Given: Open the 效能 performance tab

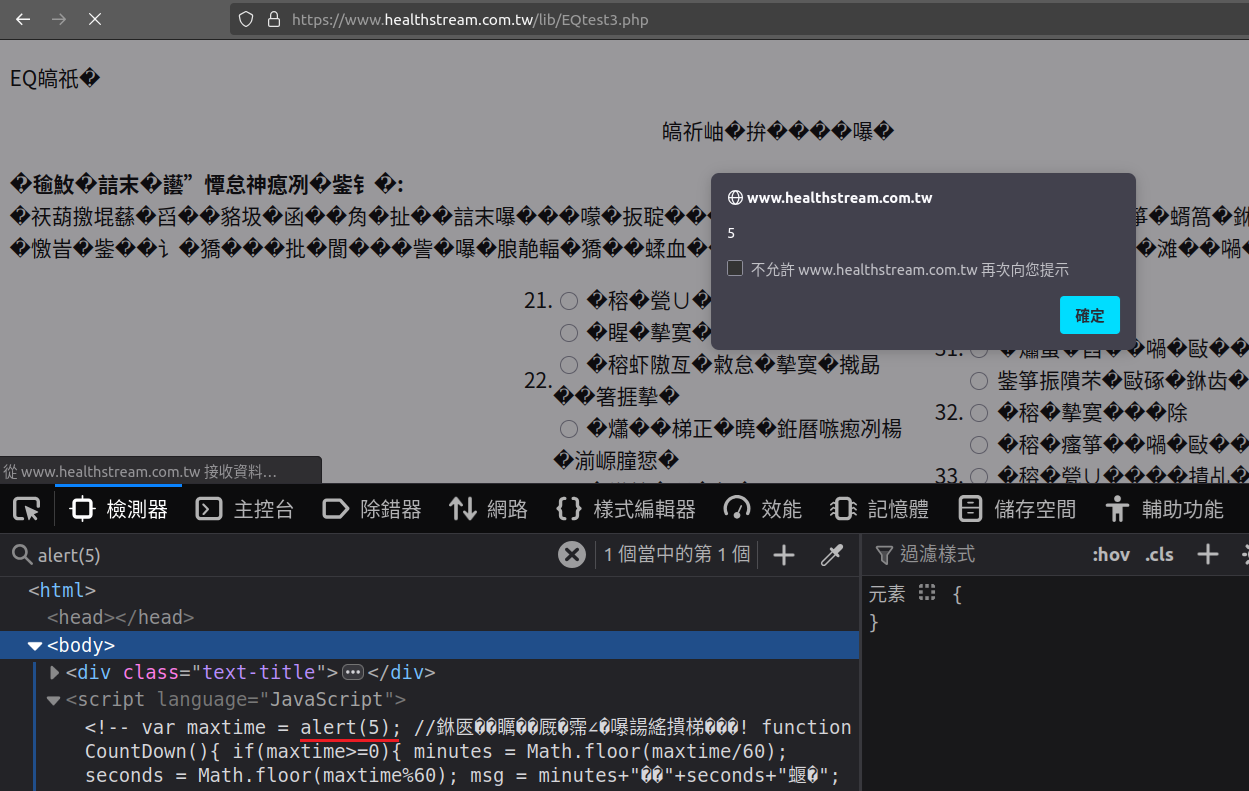Looking at the screenshot, I should (x=763, y=509).
